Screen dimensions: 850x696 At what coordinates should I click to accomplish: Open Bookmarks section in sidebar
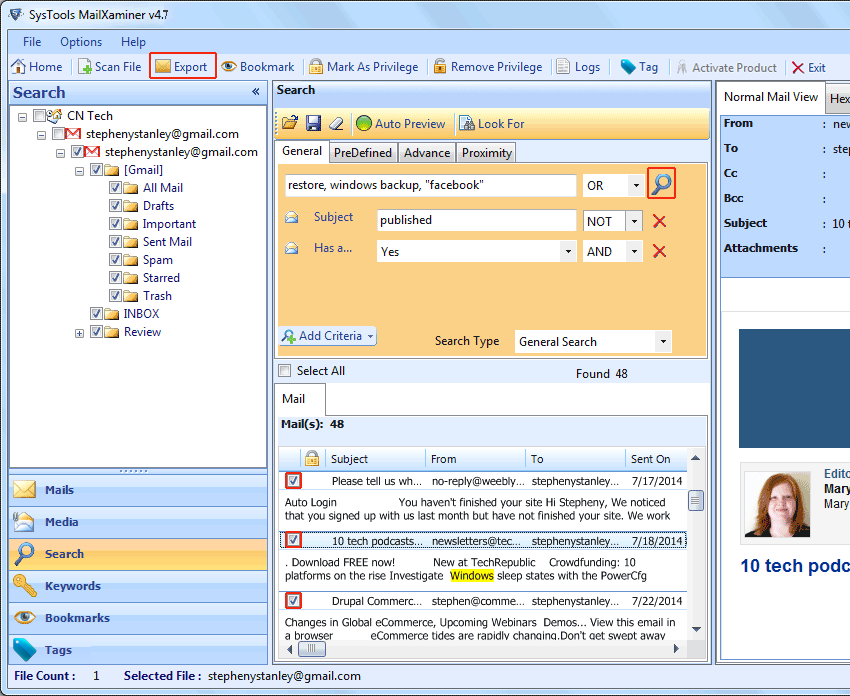pos(138,618)
